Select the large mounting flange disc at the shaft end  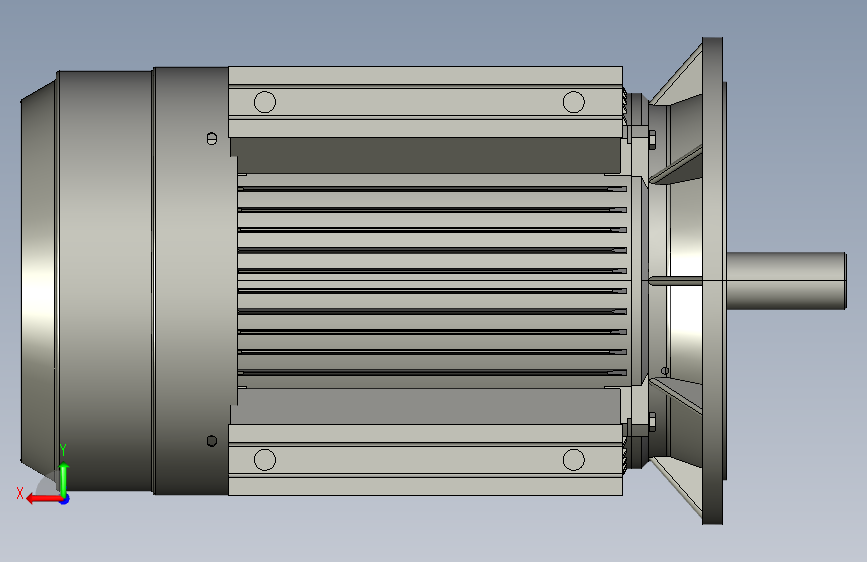click(713, 281)
